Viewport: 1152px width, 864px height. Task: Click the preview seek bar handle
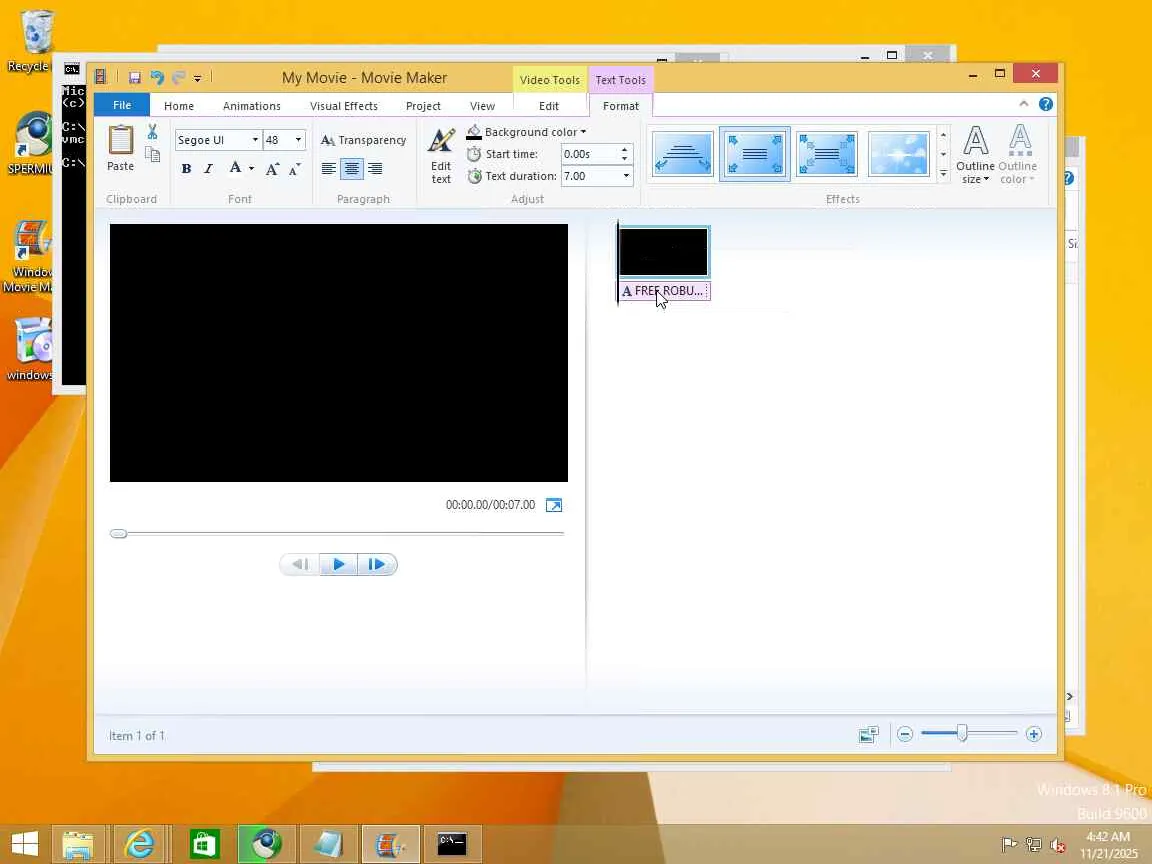click(x=118, y=533)
